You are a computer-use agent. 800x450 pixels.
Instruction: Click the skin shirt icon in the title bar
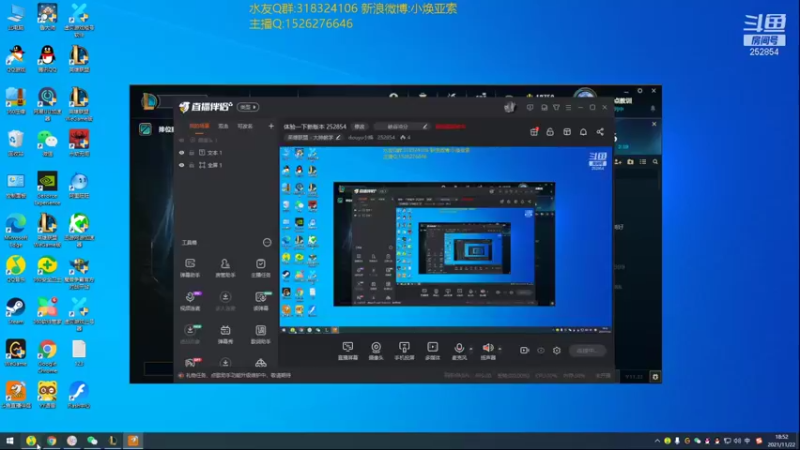click(x=556, y=108)
